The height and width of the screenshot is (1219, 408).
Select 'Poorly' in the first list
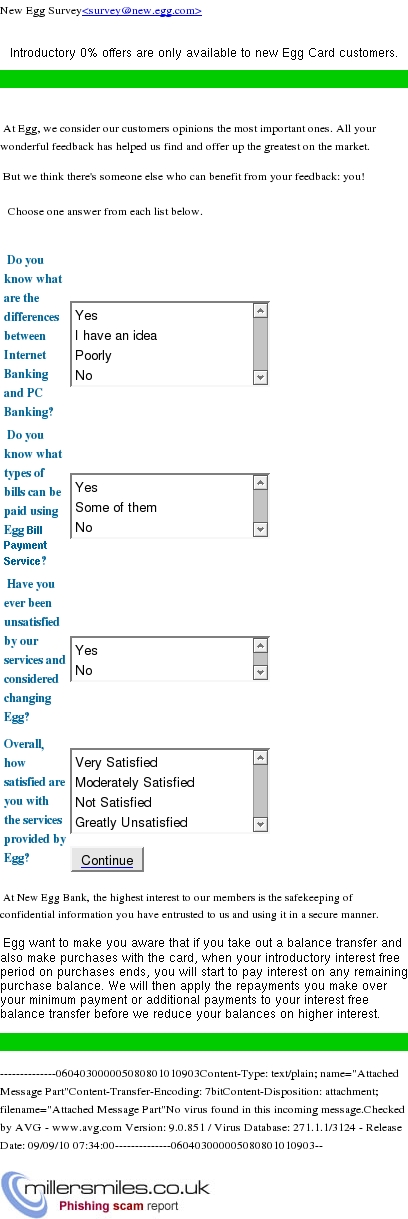[162, 355]
